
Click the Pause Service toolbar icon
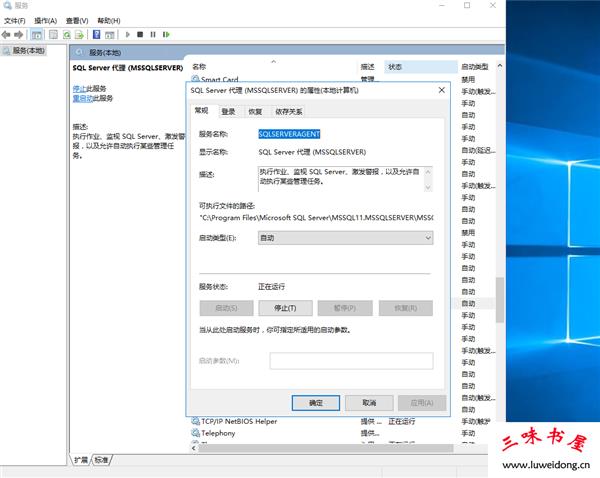[x=153, y=34]
